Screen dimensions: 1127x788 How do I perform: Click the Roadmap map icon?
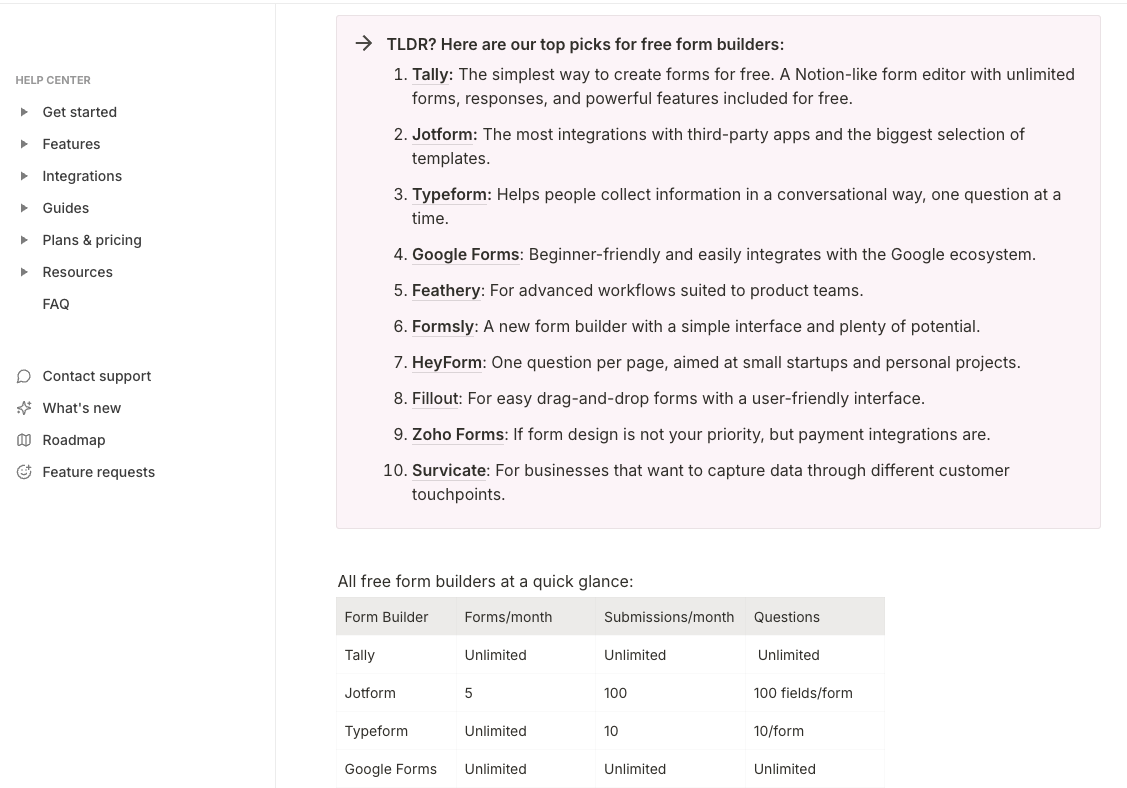click(x=24, y=440)
